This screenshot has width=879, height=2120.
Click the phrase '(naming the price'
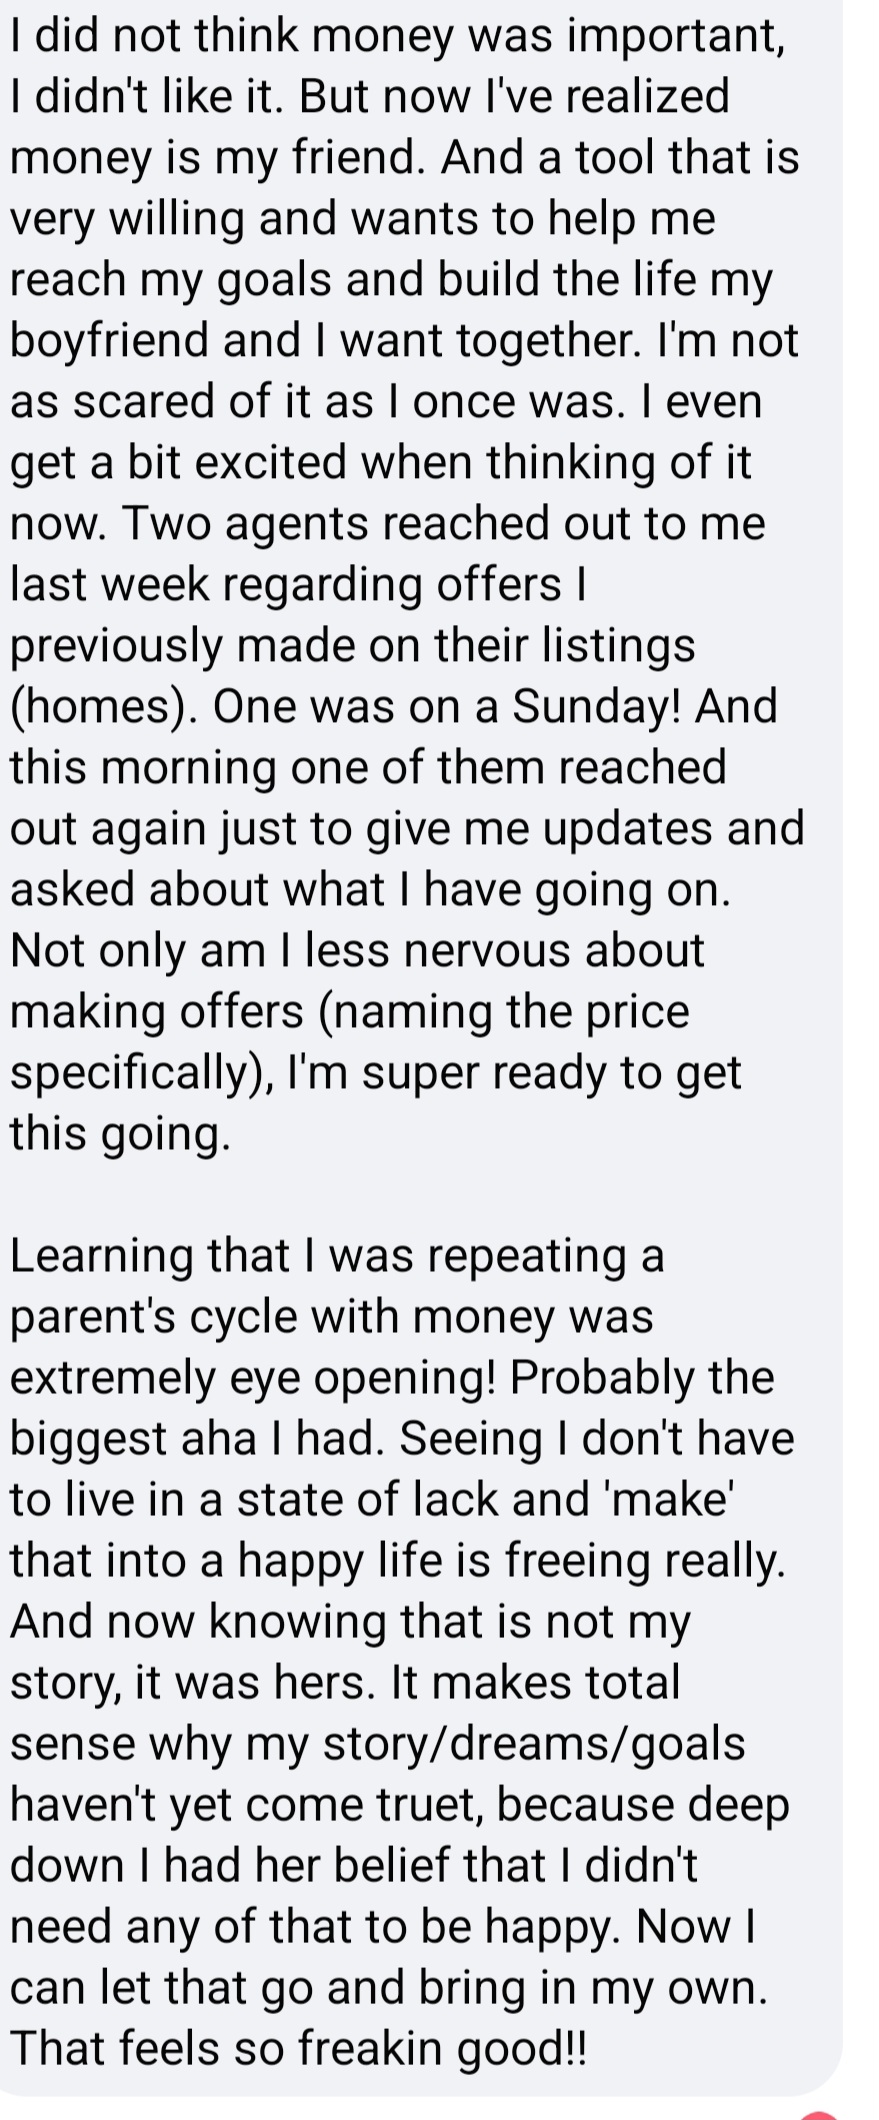pyautogui.click(x=503, y=1011)
